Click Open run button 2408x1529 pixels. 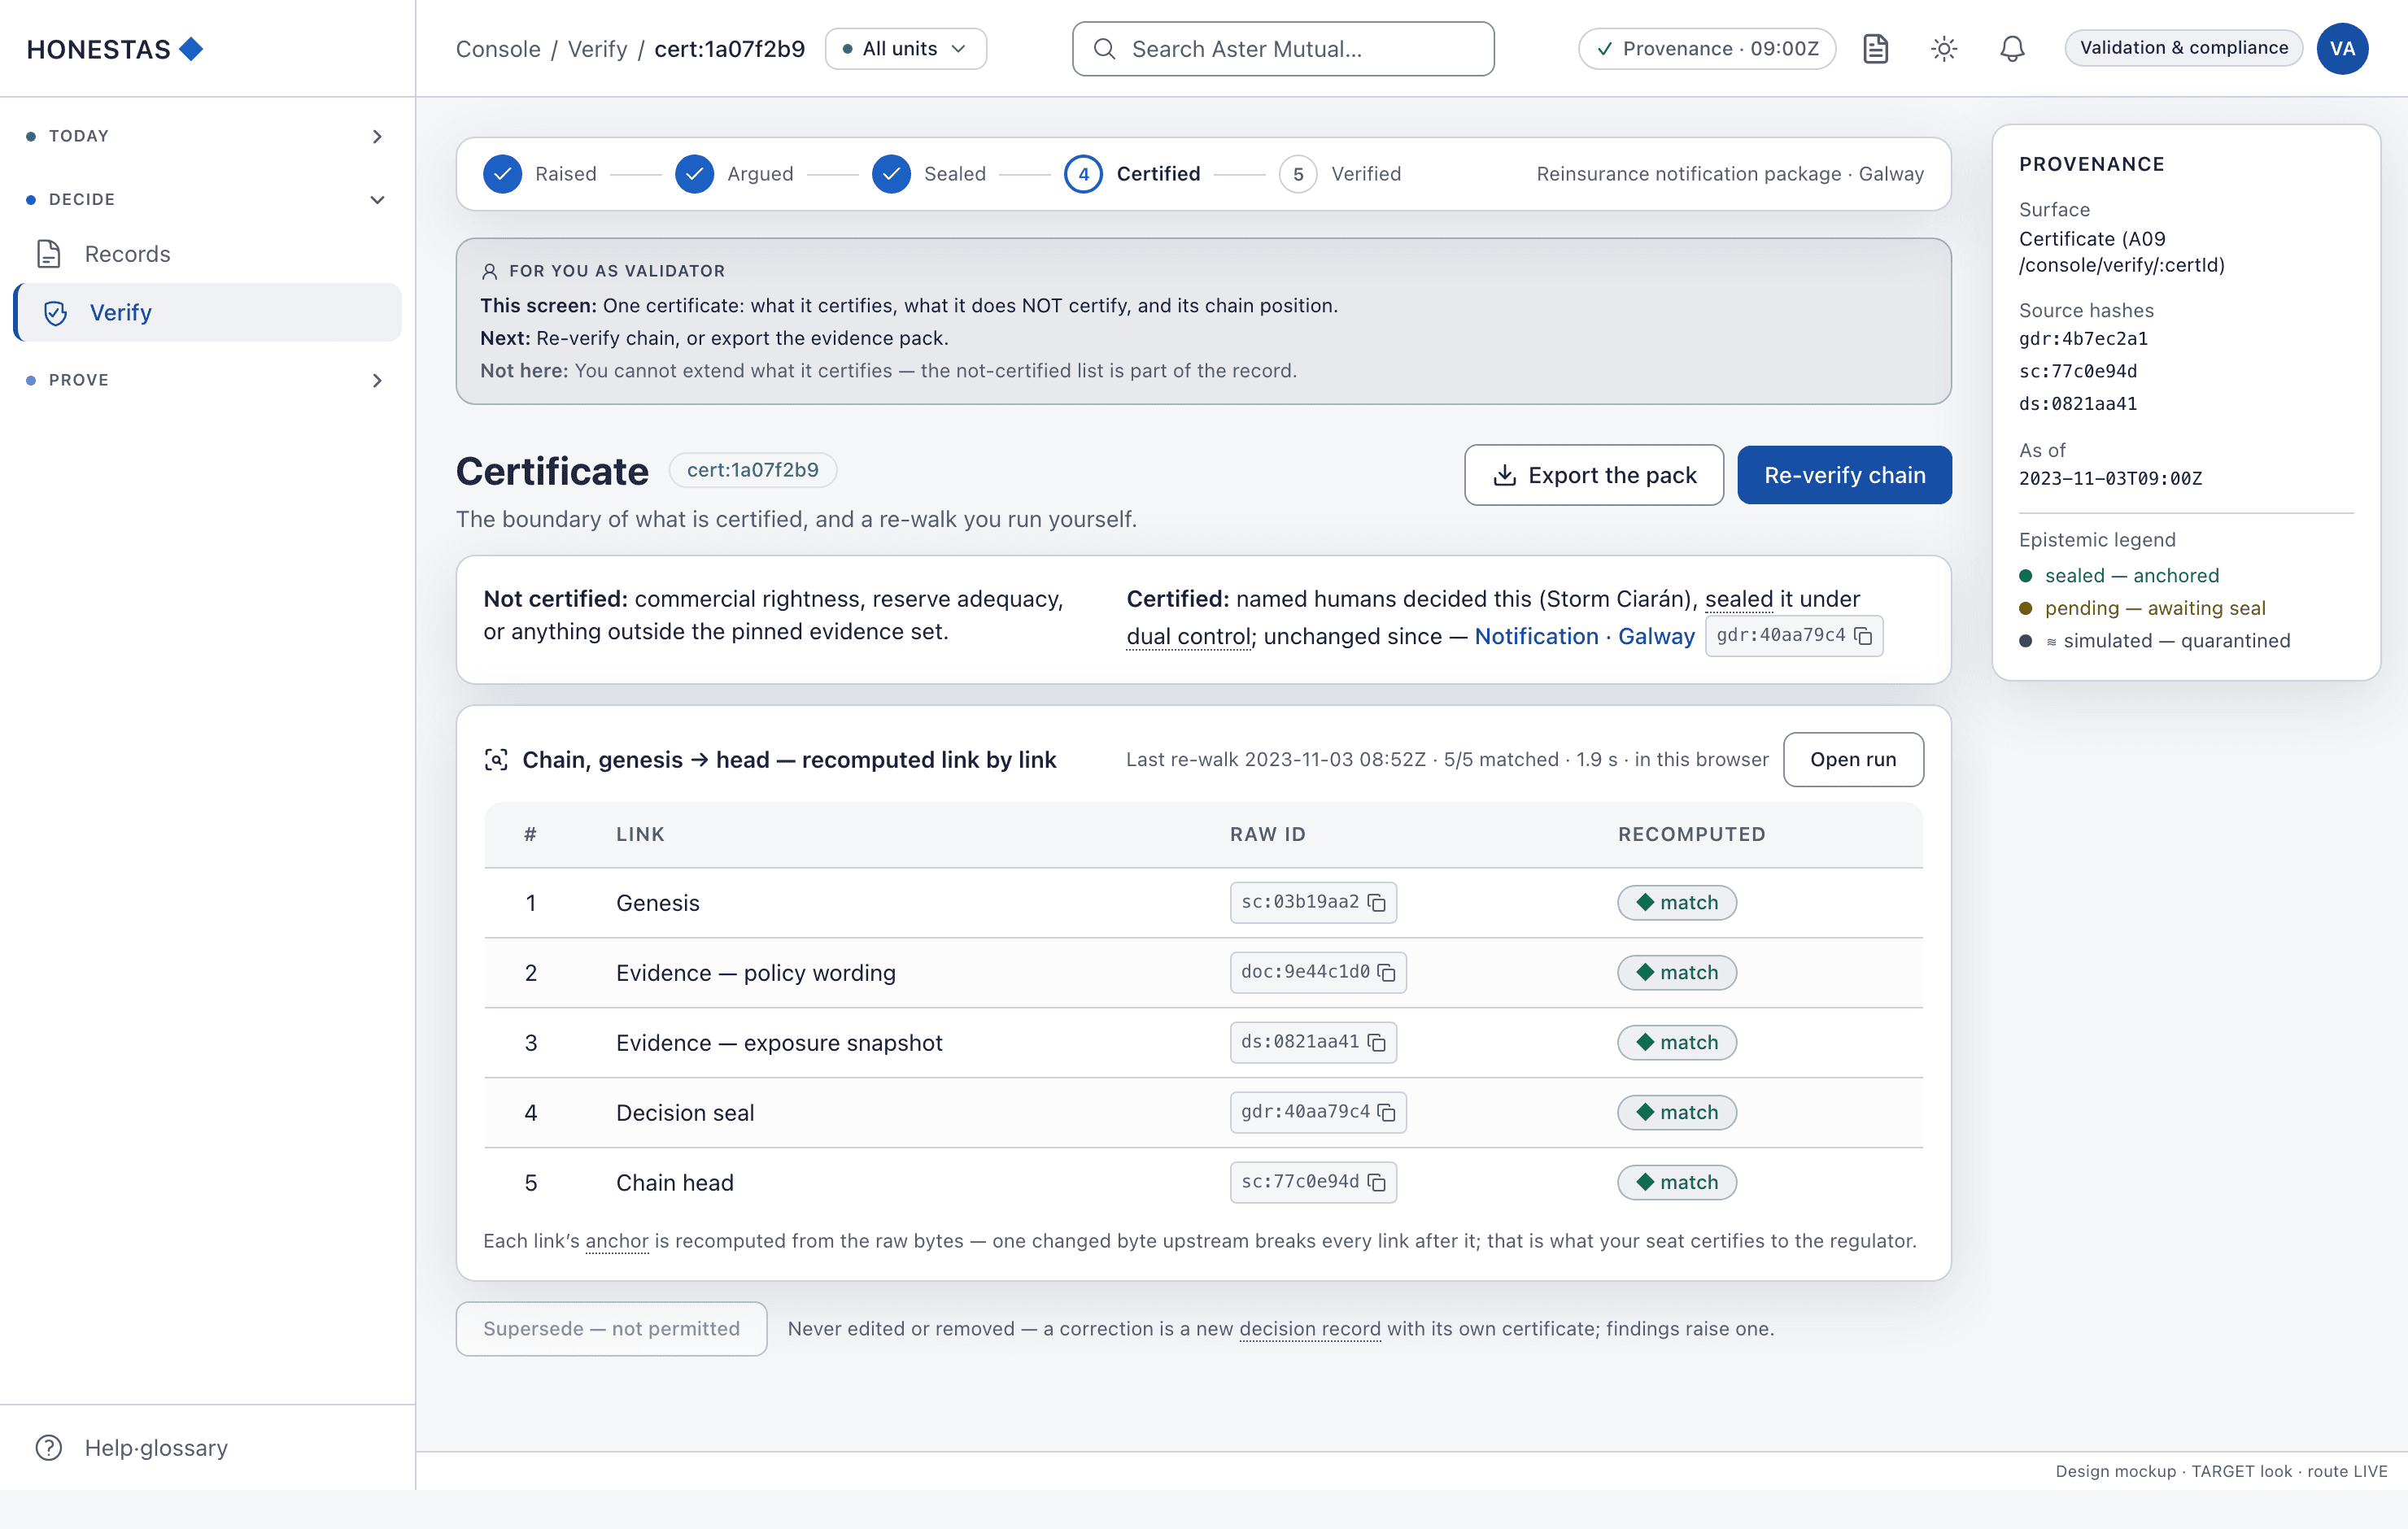point(1853,759)
